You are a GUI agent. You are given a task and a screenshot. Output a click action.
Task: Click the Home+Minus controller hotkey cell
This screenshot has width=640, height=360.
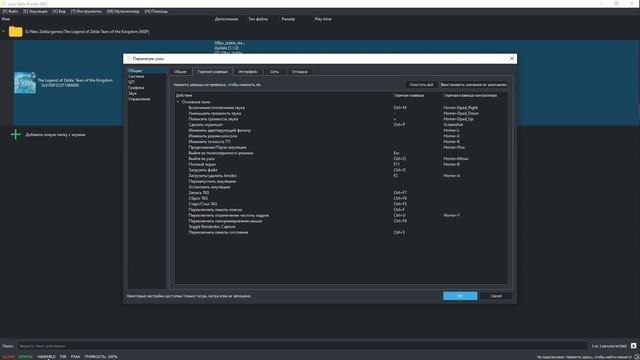pos(456,159)
